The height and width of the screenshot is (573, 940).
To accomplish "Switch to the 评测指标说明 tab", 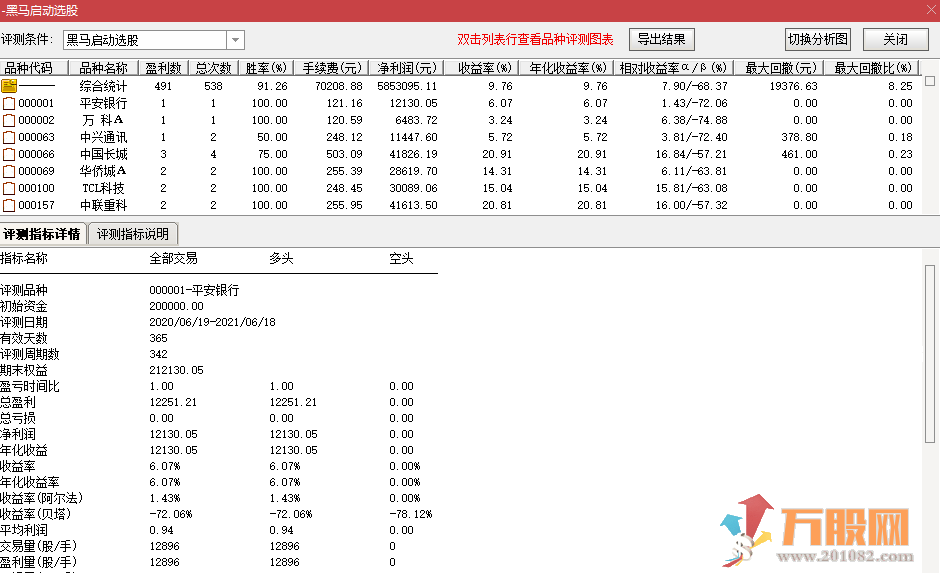I will pos(134,234).
